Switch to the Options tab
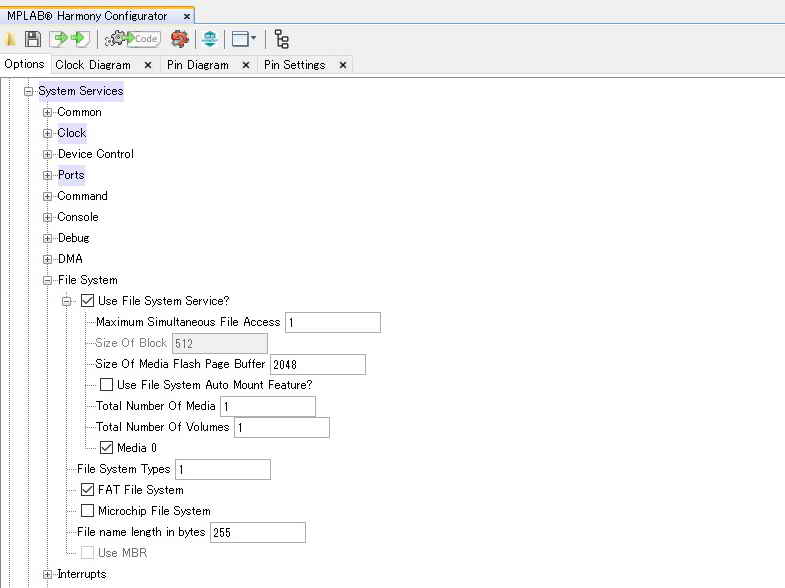785x588 pixels. (x=24, y=64)
